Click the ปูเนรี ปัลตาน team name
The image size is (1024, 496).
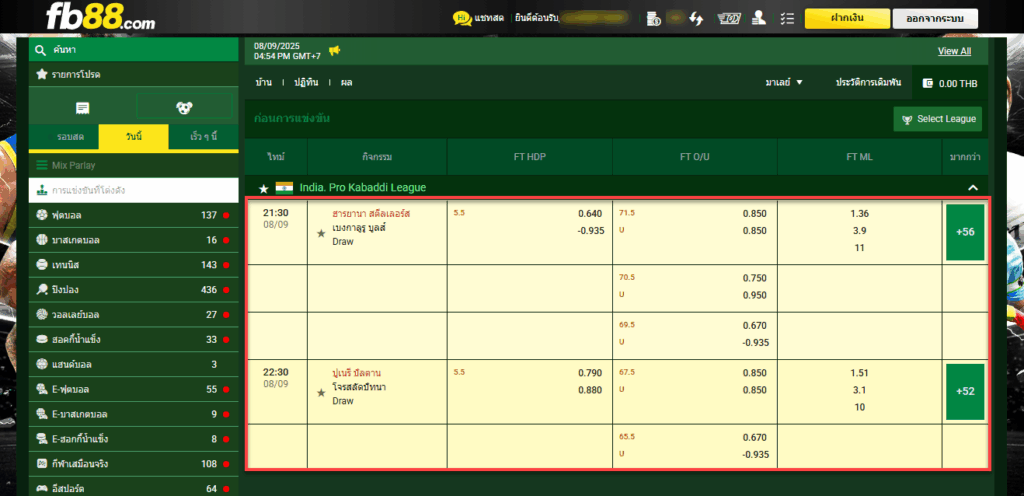point(357,373)
